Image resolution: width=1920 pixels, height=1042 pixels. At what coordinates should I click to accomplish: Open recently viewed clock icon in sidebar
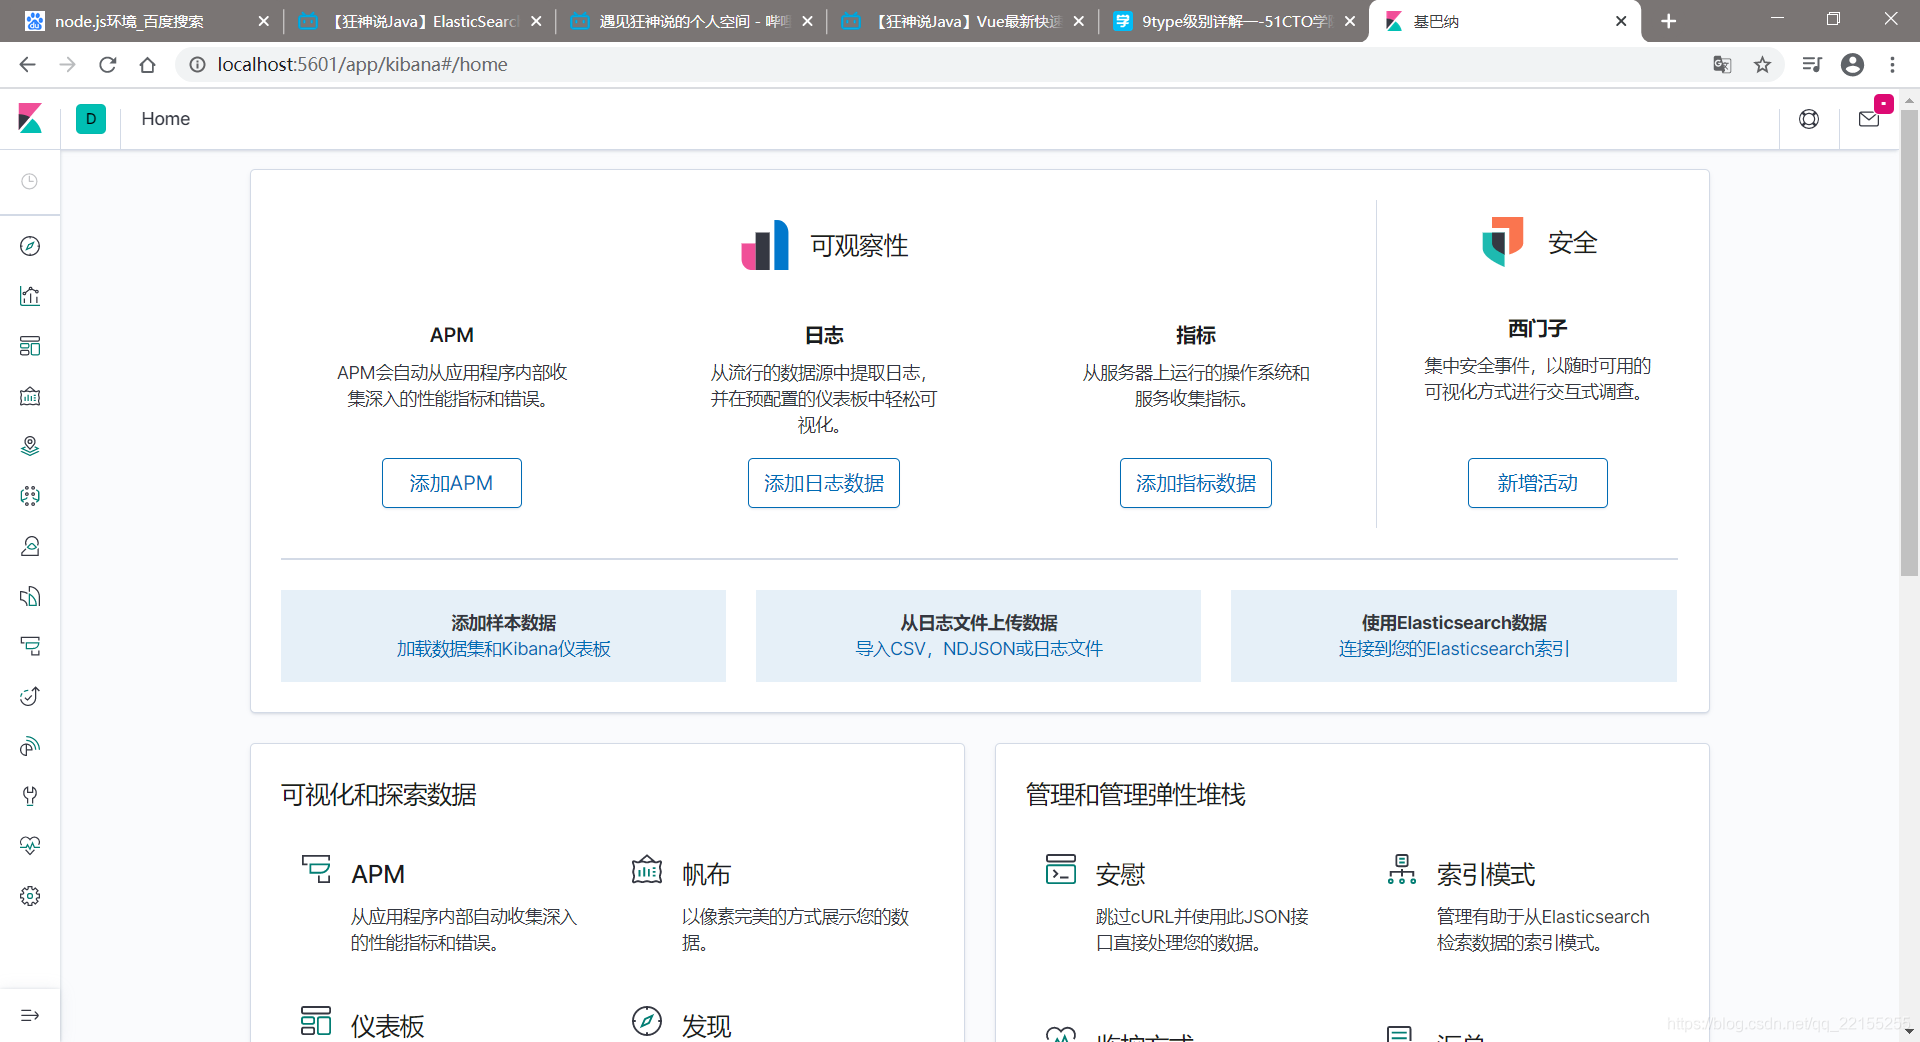pyautogui.click(x=30, y=181)
